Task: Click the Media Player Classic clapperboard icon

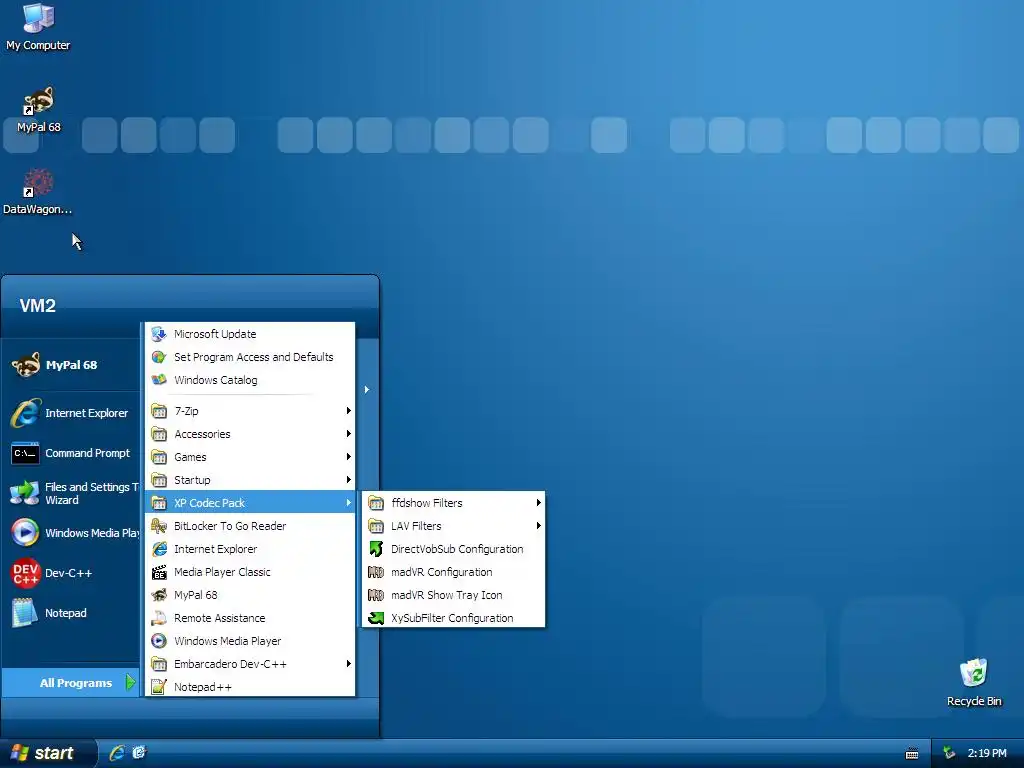Action: [x=159, y=572]
